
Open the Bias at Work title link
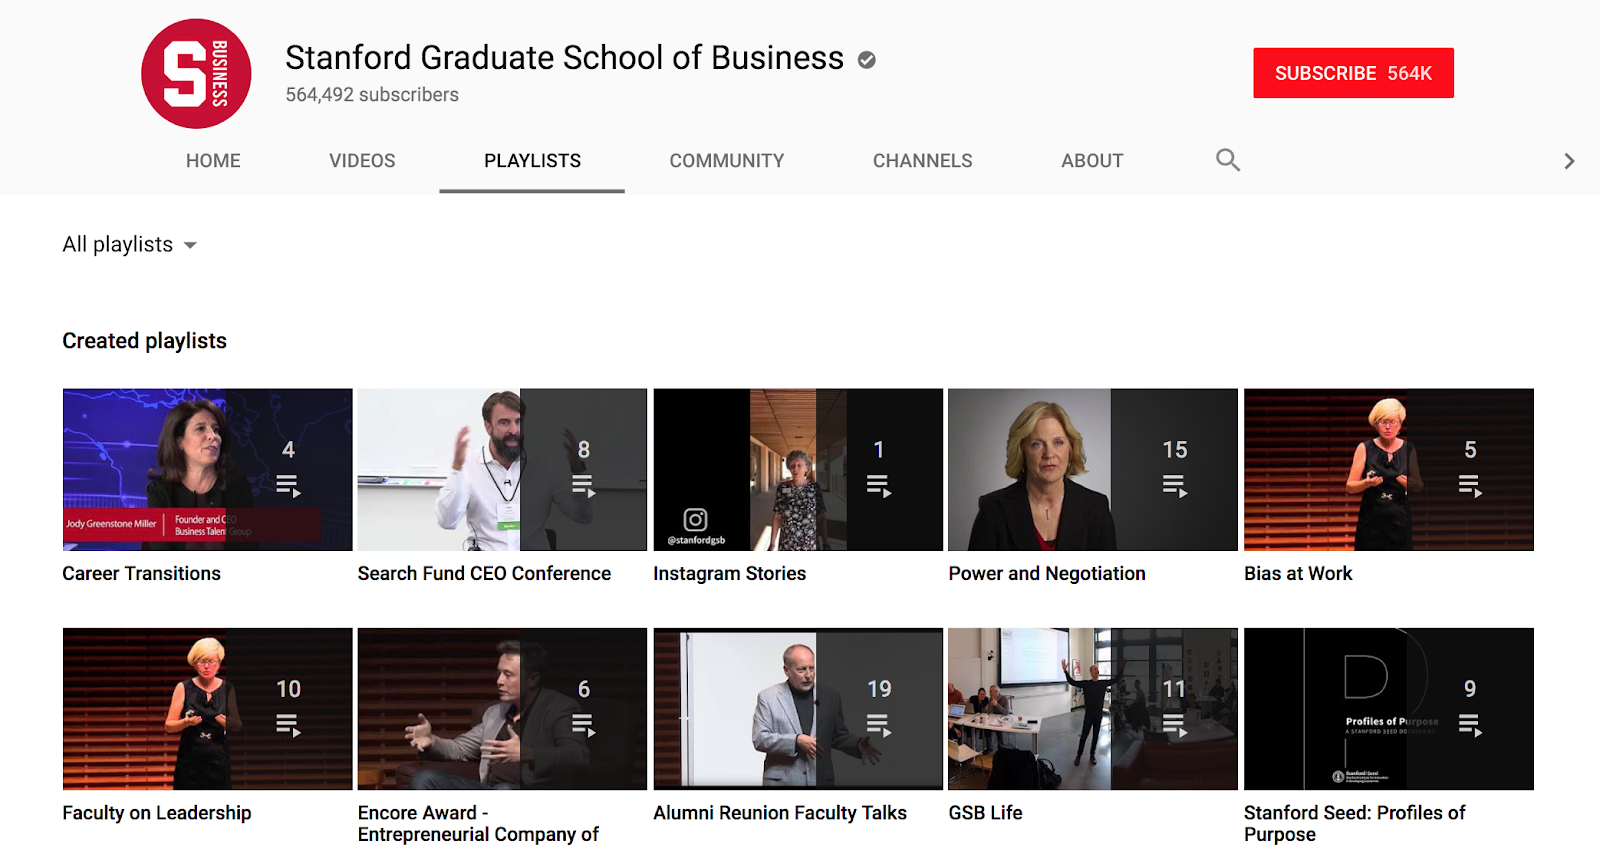(1298, 574)
